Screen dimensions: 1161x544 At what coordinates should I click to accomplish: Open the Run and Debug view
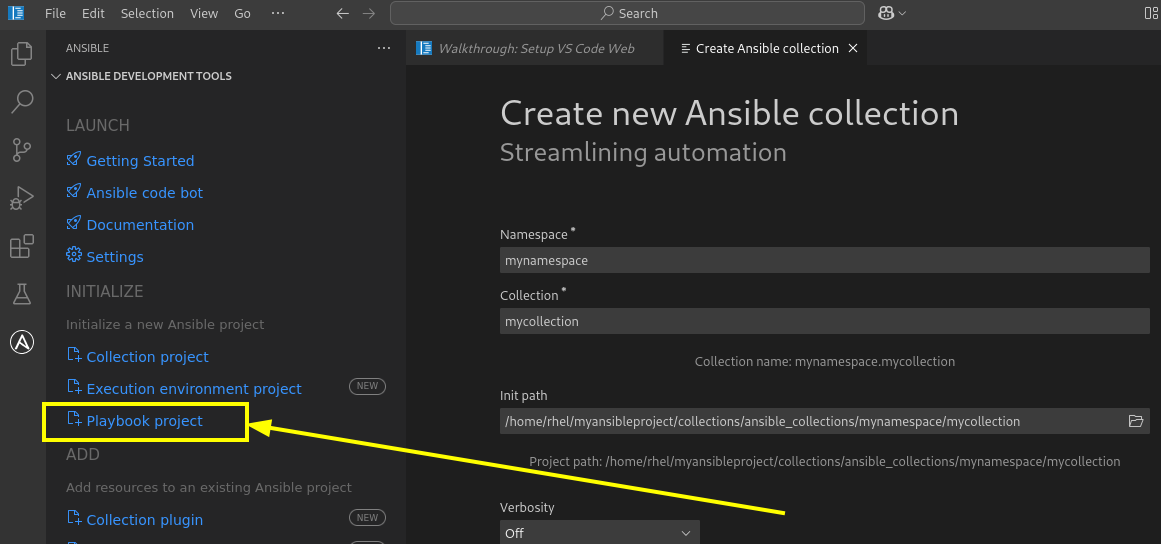[21, 198]
